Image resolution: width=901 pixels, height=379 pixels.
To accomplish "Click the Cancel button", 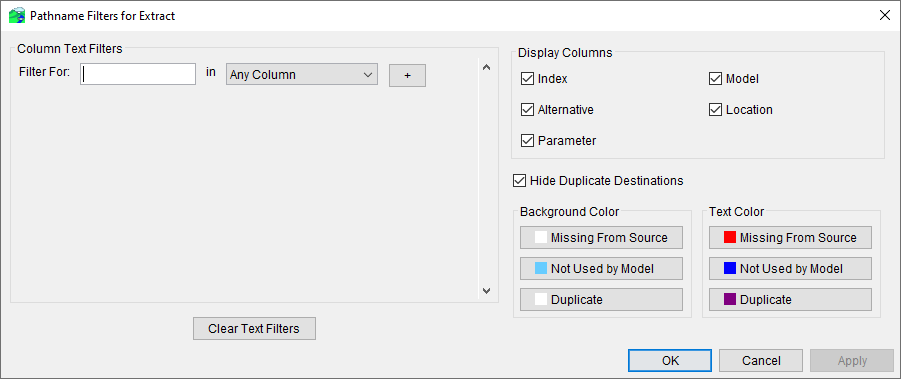I will (761, 361).
